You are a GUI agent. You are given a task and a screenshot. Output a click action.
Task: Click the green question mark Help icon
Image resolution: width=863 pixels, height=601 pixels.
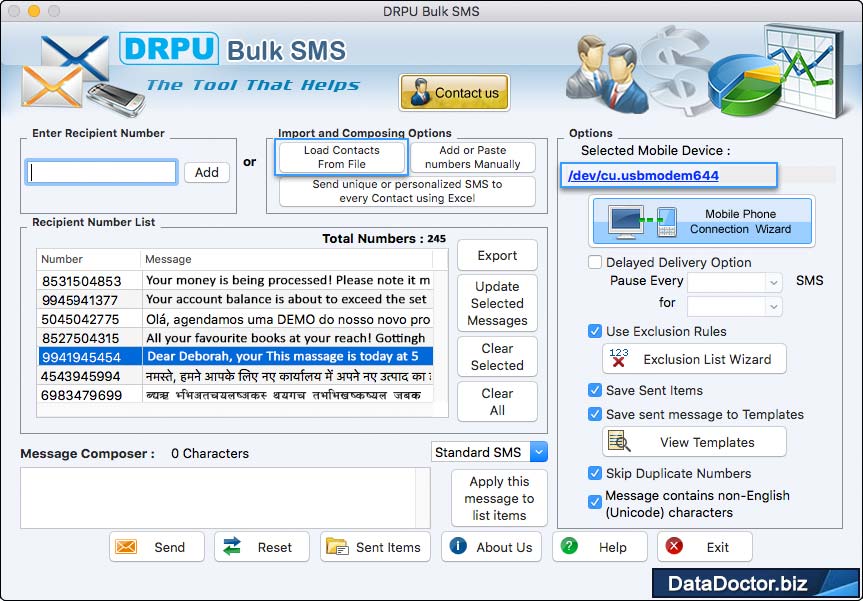point(569,545)
